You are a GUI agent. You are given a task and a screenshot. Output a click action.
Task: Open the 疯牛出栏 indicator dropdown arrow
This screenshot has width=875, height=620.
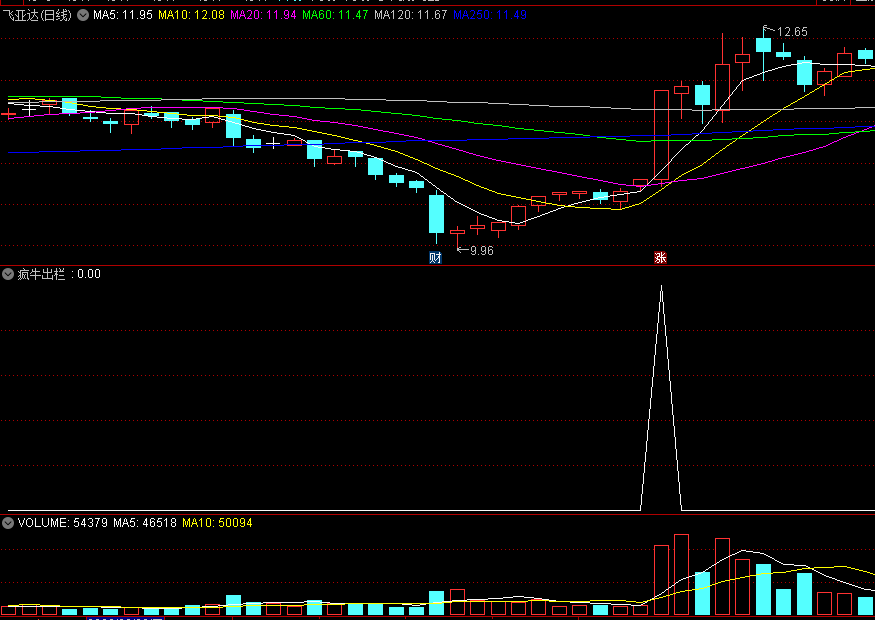point(8,274)
